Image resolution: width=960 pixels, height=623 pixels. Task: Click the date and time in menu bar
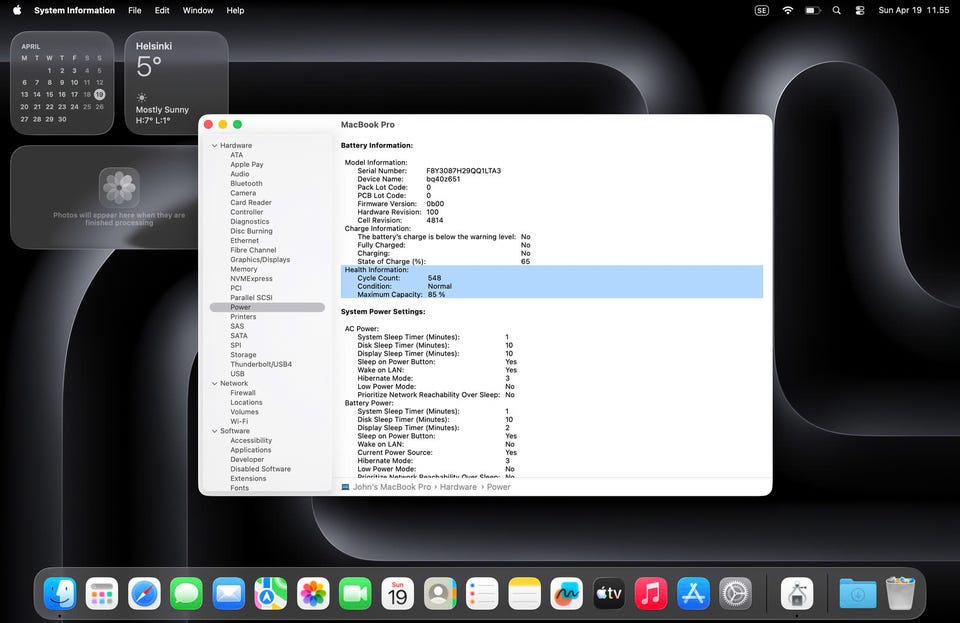tap(913, 10)
